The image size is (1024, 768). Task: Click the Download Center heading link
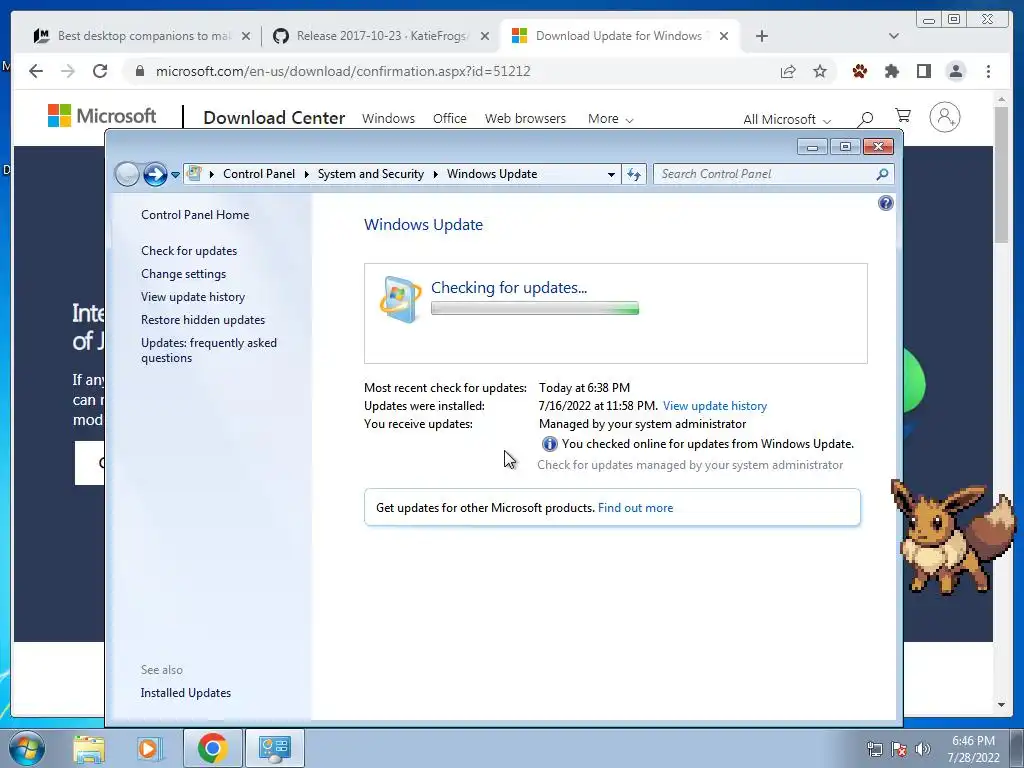coord(274,118)
